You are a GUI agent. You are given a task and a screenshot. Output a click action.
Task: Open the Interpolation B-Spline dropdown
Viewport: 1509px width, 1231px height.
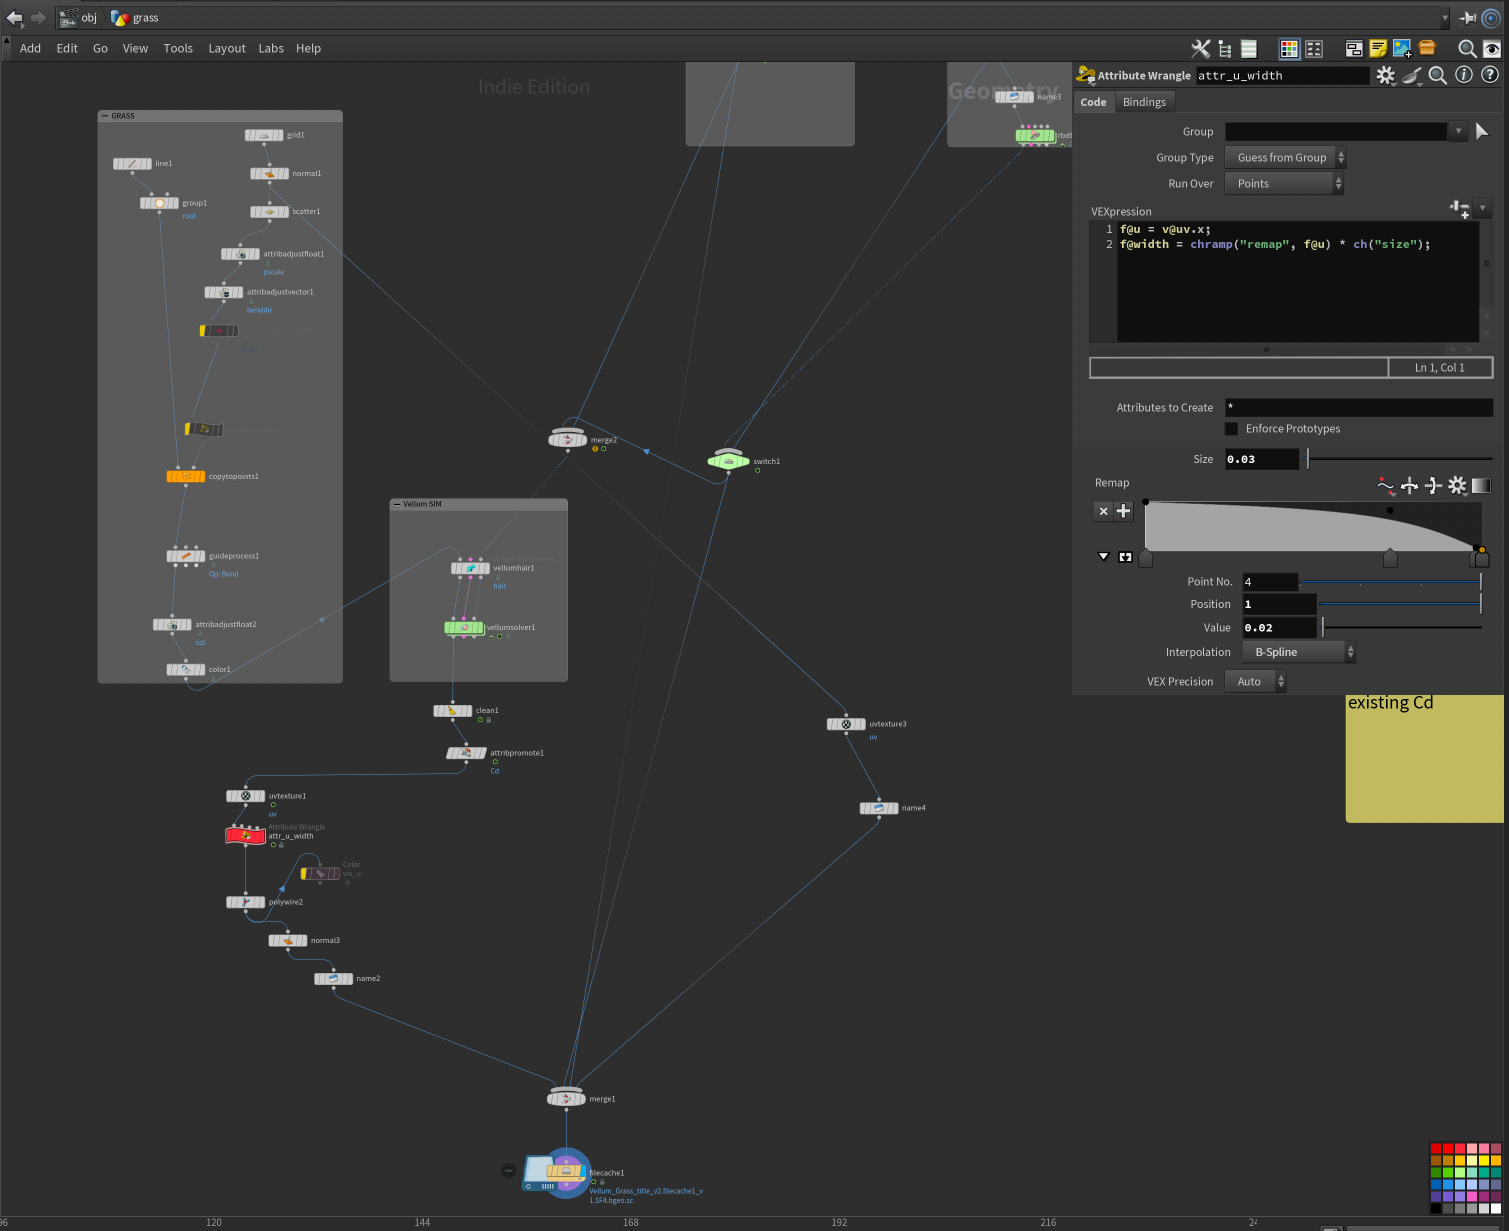(x=1299, y=652)
